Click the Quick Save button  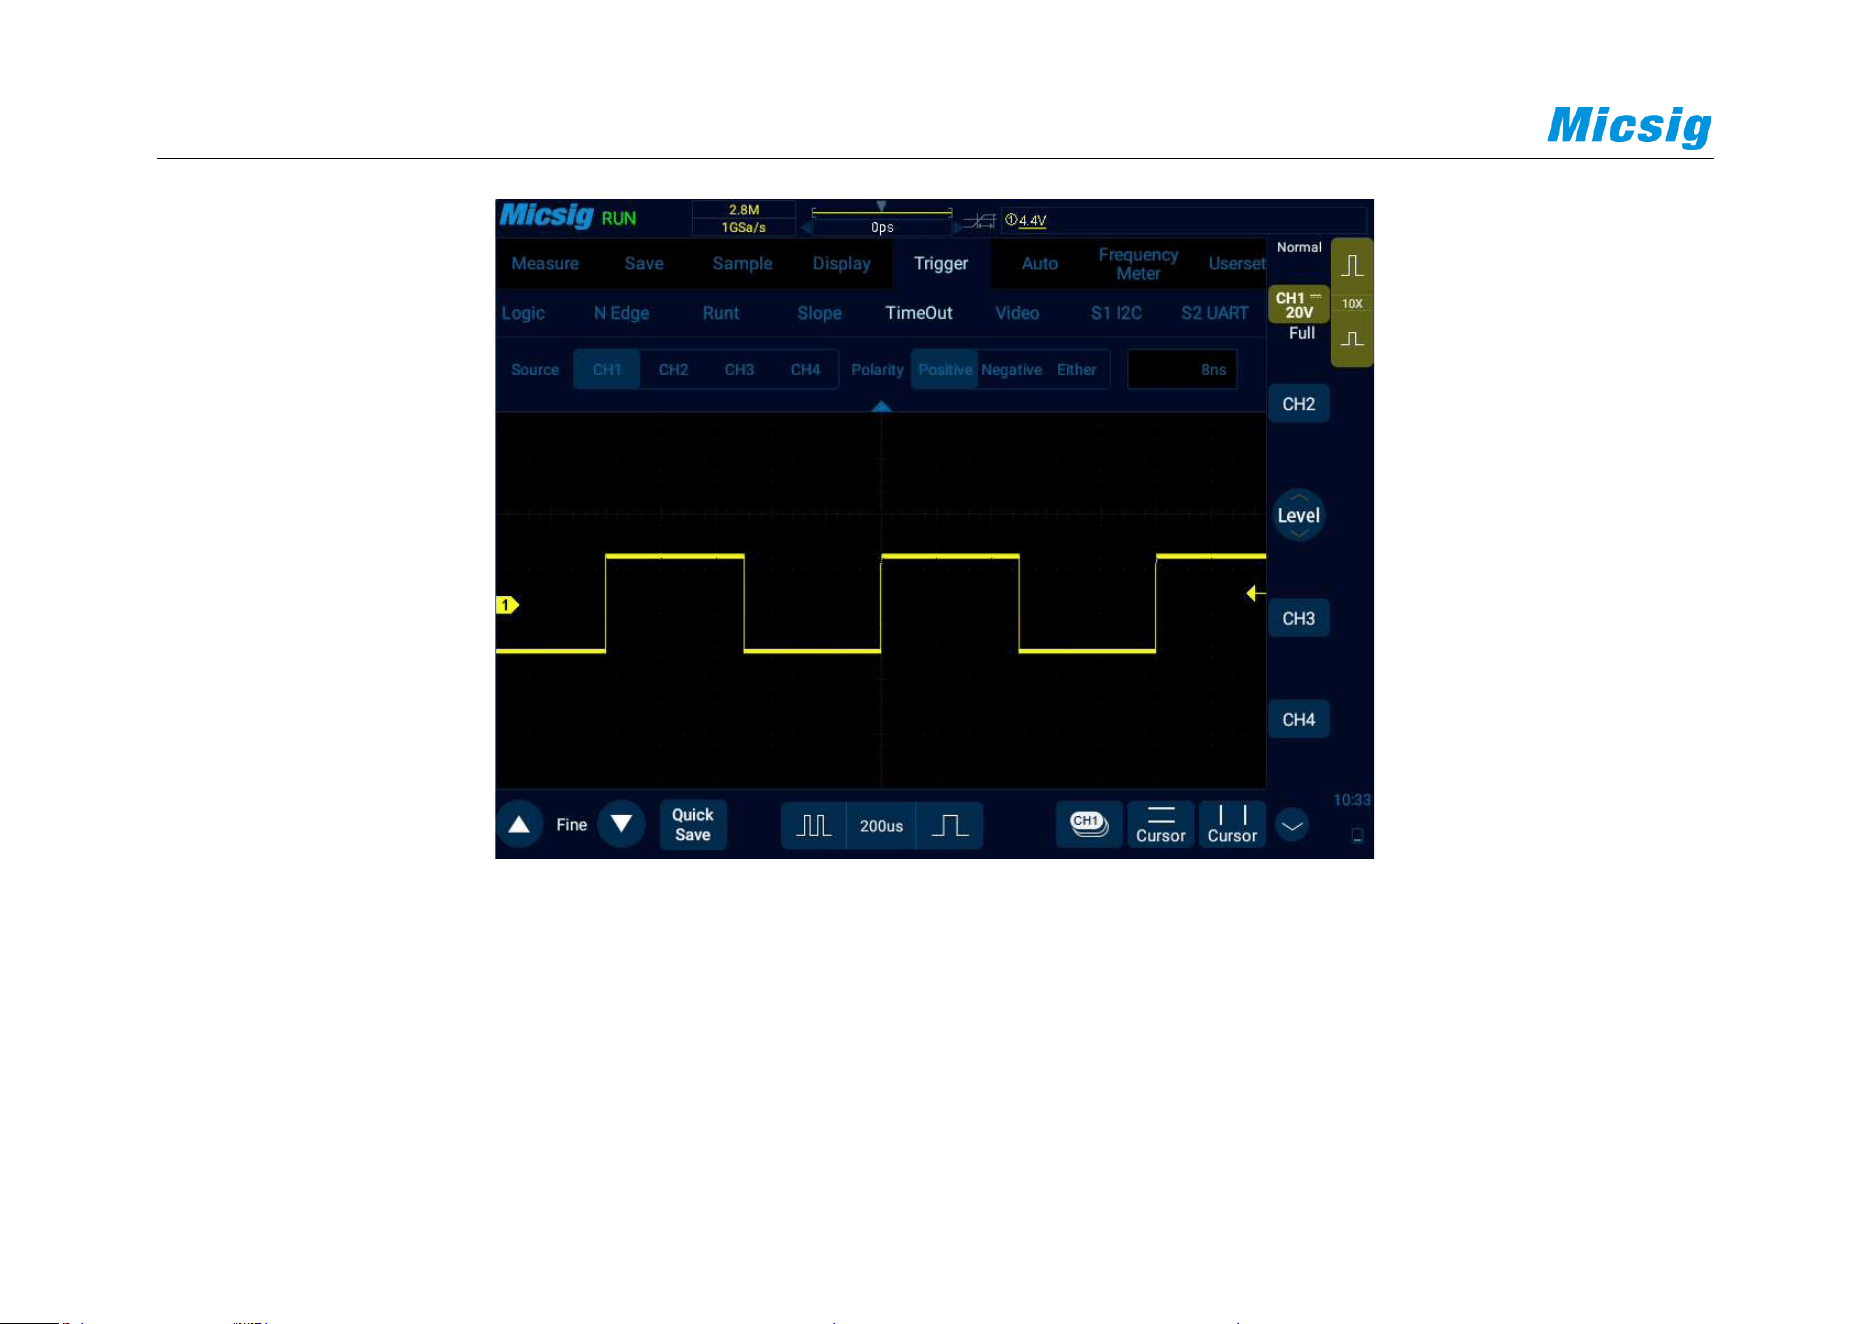pos(692,825)
